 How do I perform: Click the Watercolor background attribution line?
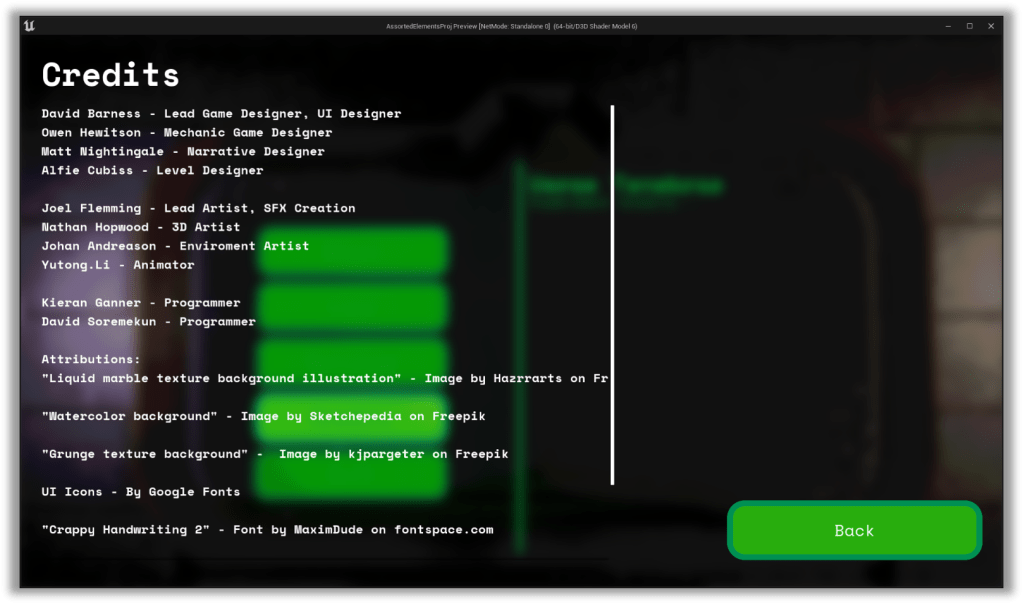coord(263,416)
